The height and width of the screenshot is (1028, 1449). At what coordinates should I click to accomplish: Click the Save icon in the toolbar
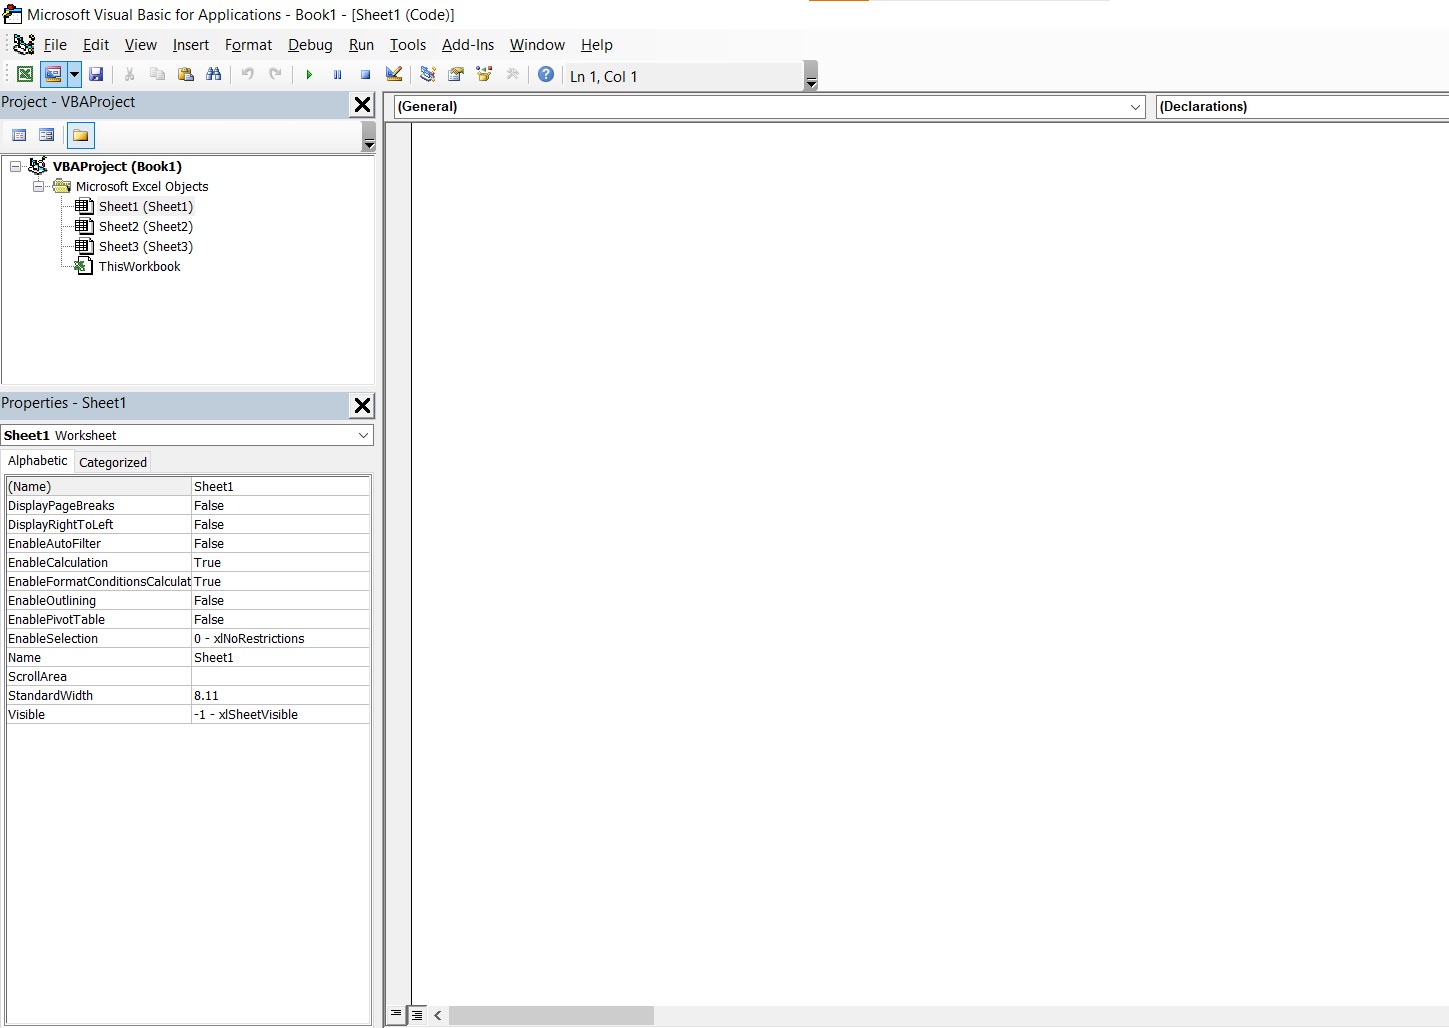[x=96, y=74]
